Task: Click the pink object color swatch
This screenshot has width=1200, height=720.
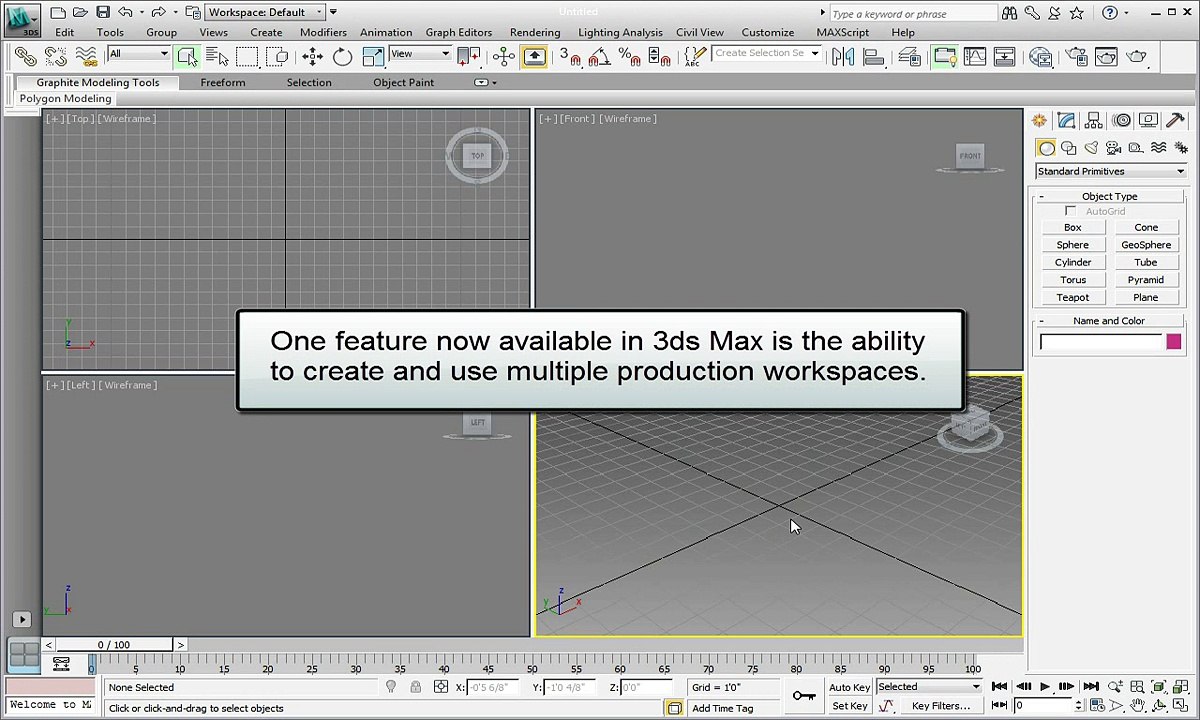Action: (x=1174, y=342)
